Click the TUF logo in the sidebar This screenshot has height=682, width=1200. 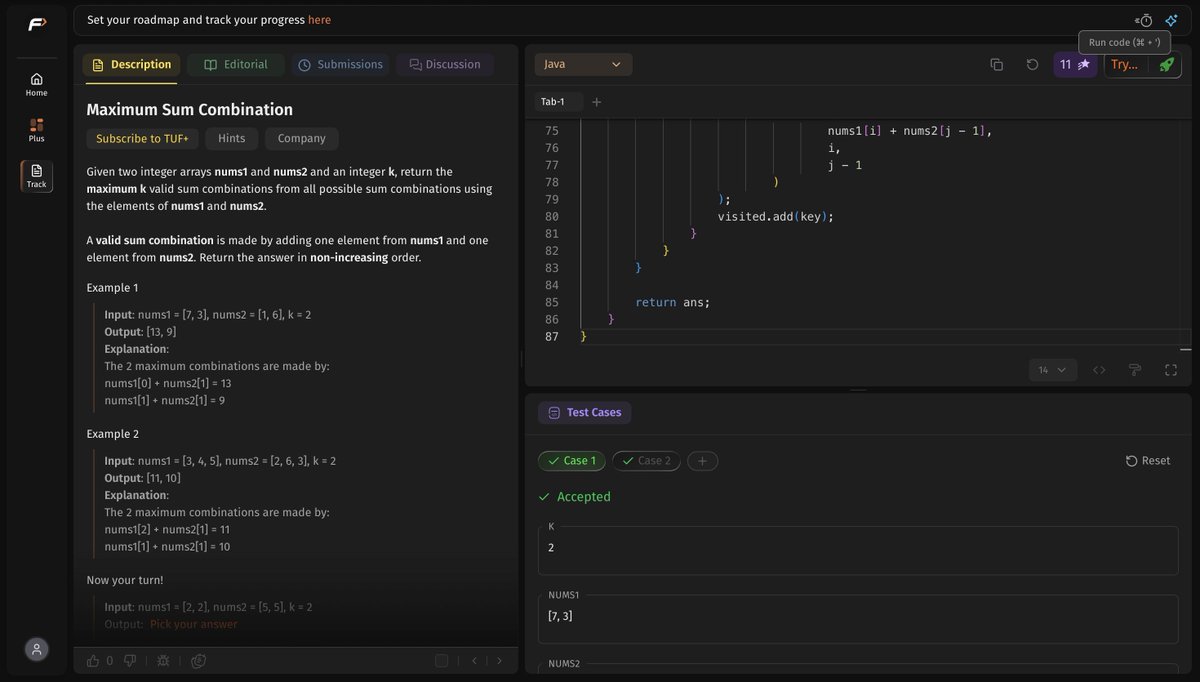point(37,24)
